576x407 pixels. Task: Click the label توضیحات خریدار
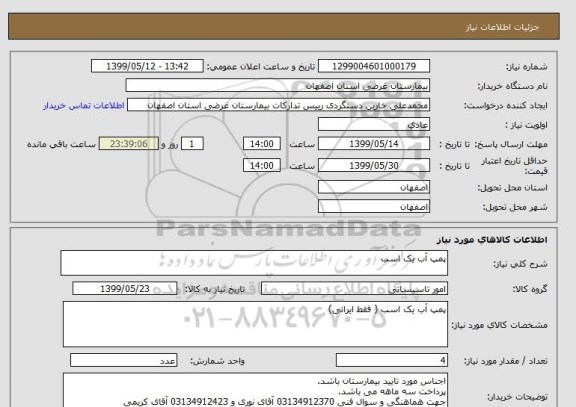pos(517,397)
